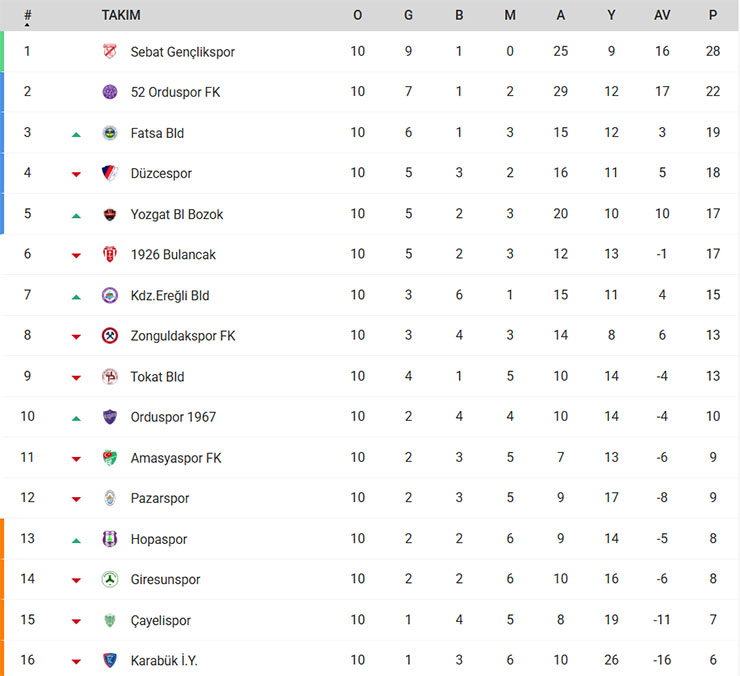Sort the table by the # rank column
This screenshot has width=740, height=676.
27,16
